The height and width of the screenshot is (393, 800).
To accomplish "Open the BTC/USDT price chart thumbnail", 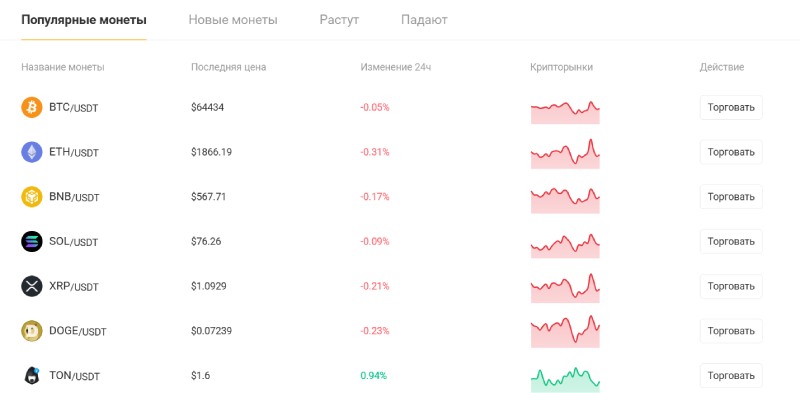I will click(x=565, y=112).
